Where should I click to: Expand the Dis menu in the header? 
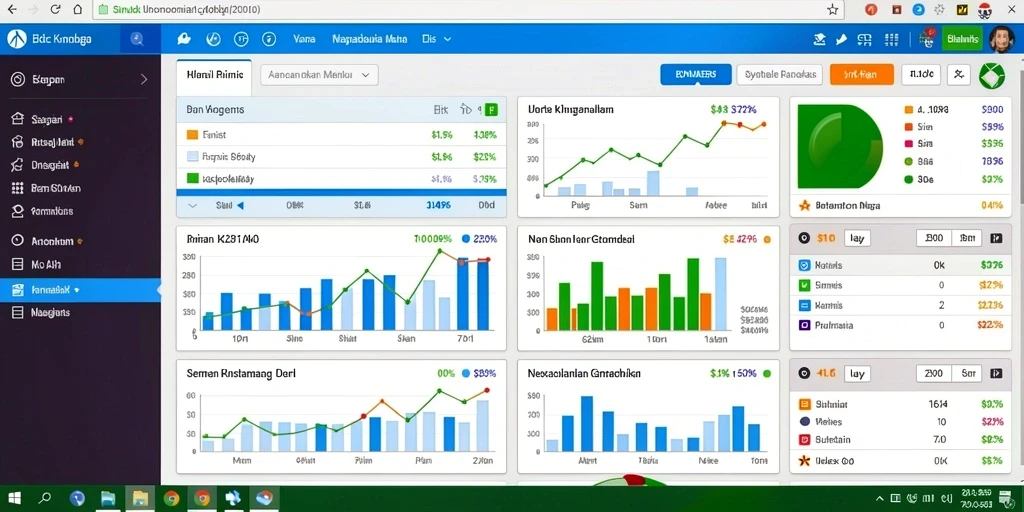pyautogui.click(x=437, y=39)
